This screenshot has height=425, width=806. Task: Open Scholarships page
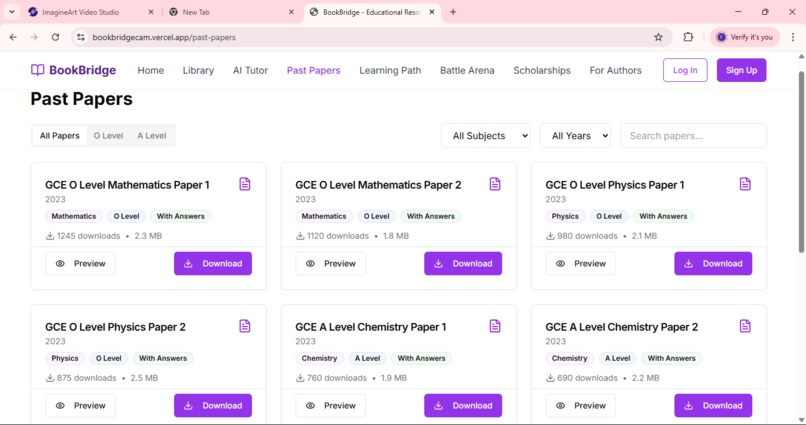pyautogui.click(x=542, y=70)
